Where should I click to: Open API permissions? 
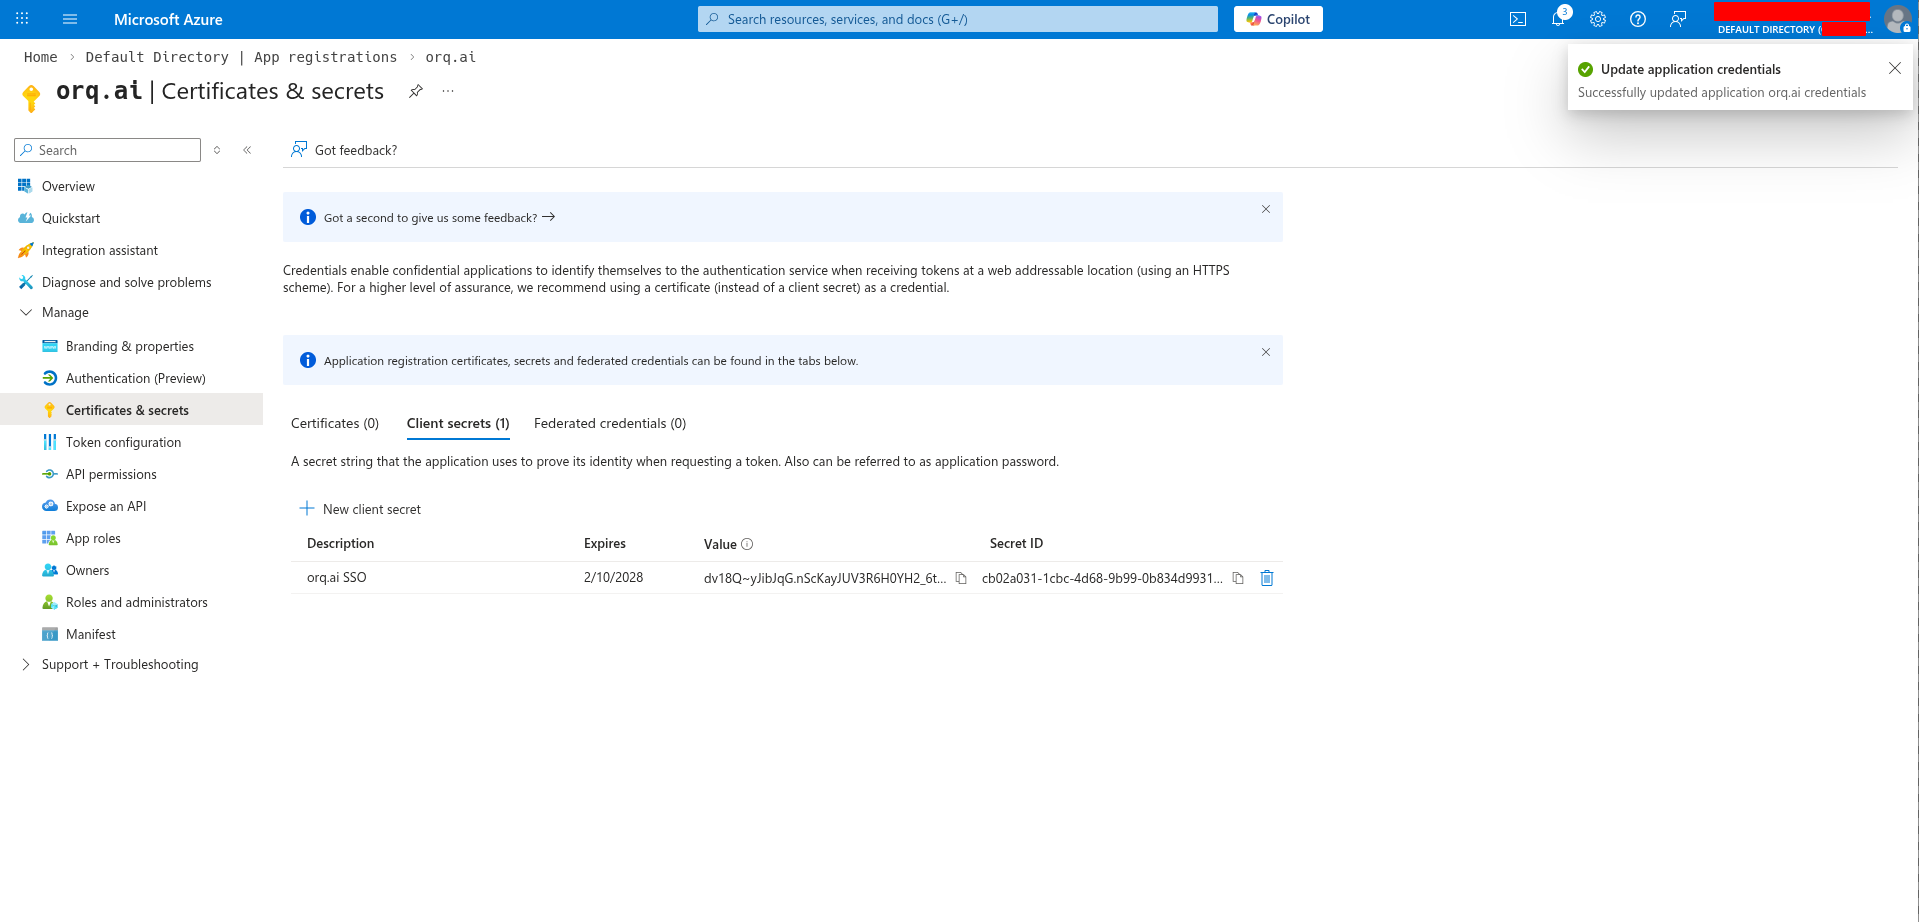pos(111,474)
